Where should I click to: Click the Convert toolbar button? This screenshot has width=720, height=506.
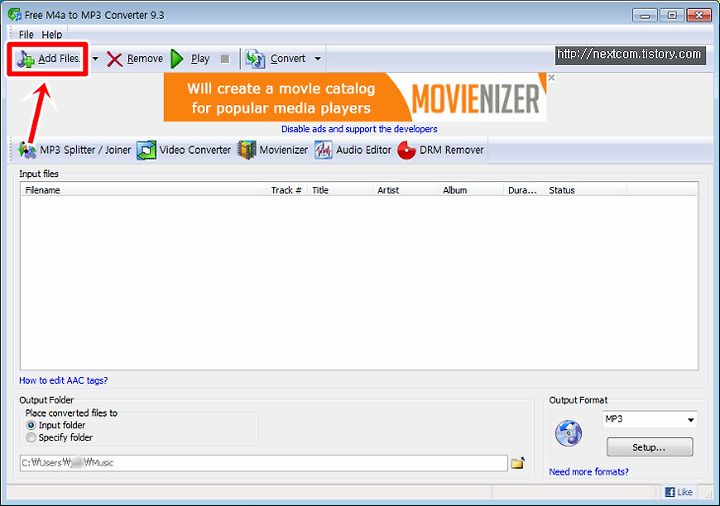pyautogui.click(x=275, y=59)
